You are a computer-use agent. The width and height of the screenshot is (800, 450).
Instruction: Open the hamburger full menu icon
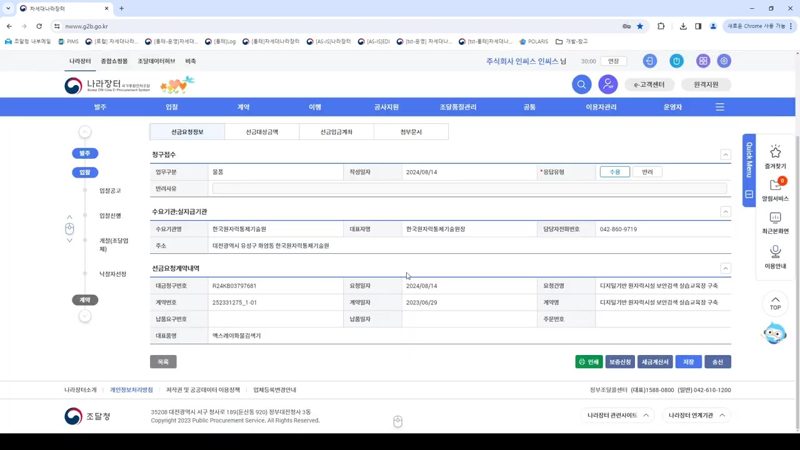720,107
